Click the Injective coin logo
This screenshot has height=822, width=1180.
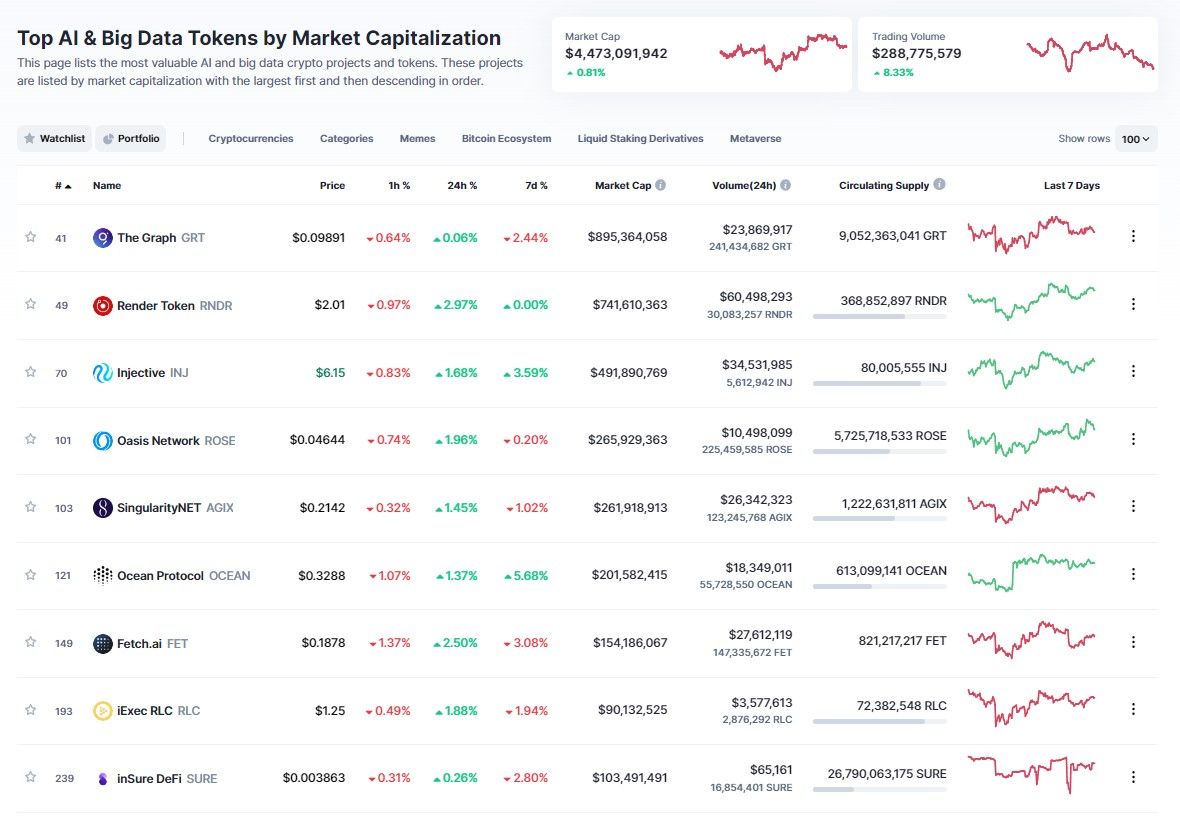(102, 373)
